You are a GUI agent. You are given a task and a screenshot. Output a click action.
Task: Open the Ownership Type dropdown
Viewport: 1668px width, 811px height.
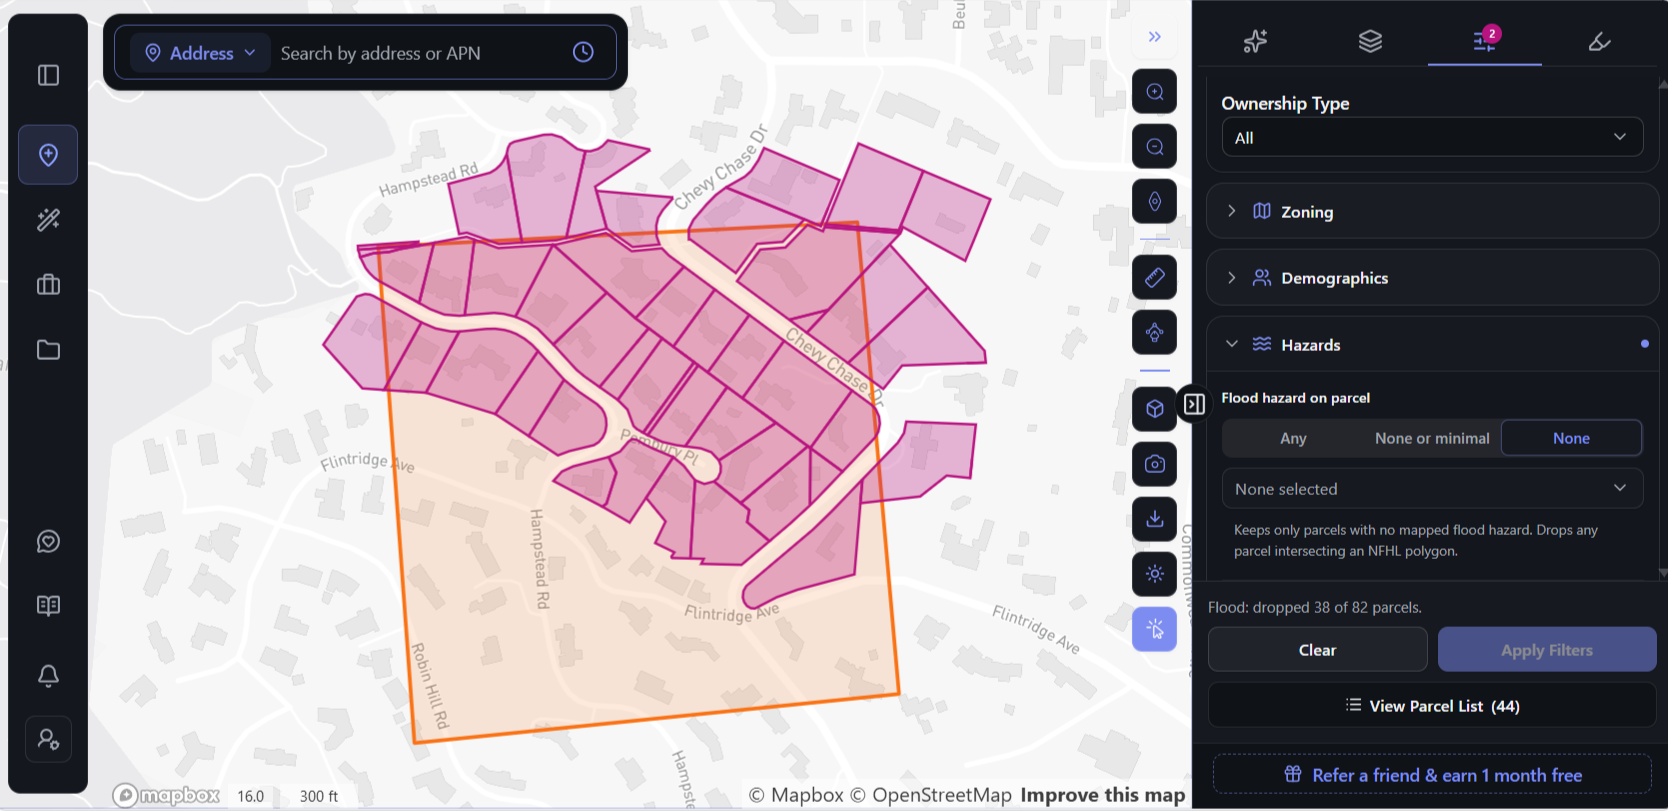tap(1432, 137)
